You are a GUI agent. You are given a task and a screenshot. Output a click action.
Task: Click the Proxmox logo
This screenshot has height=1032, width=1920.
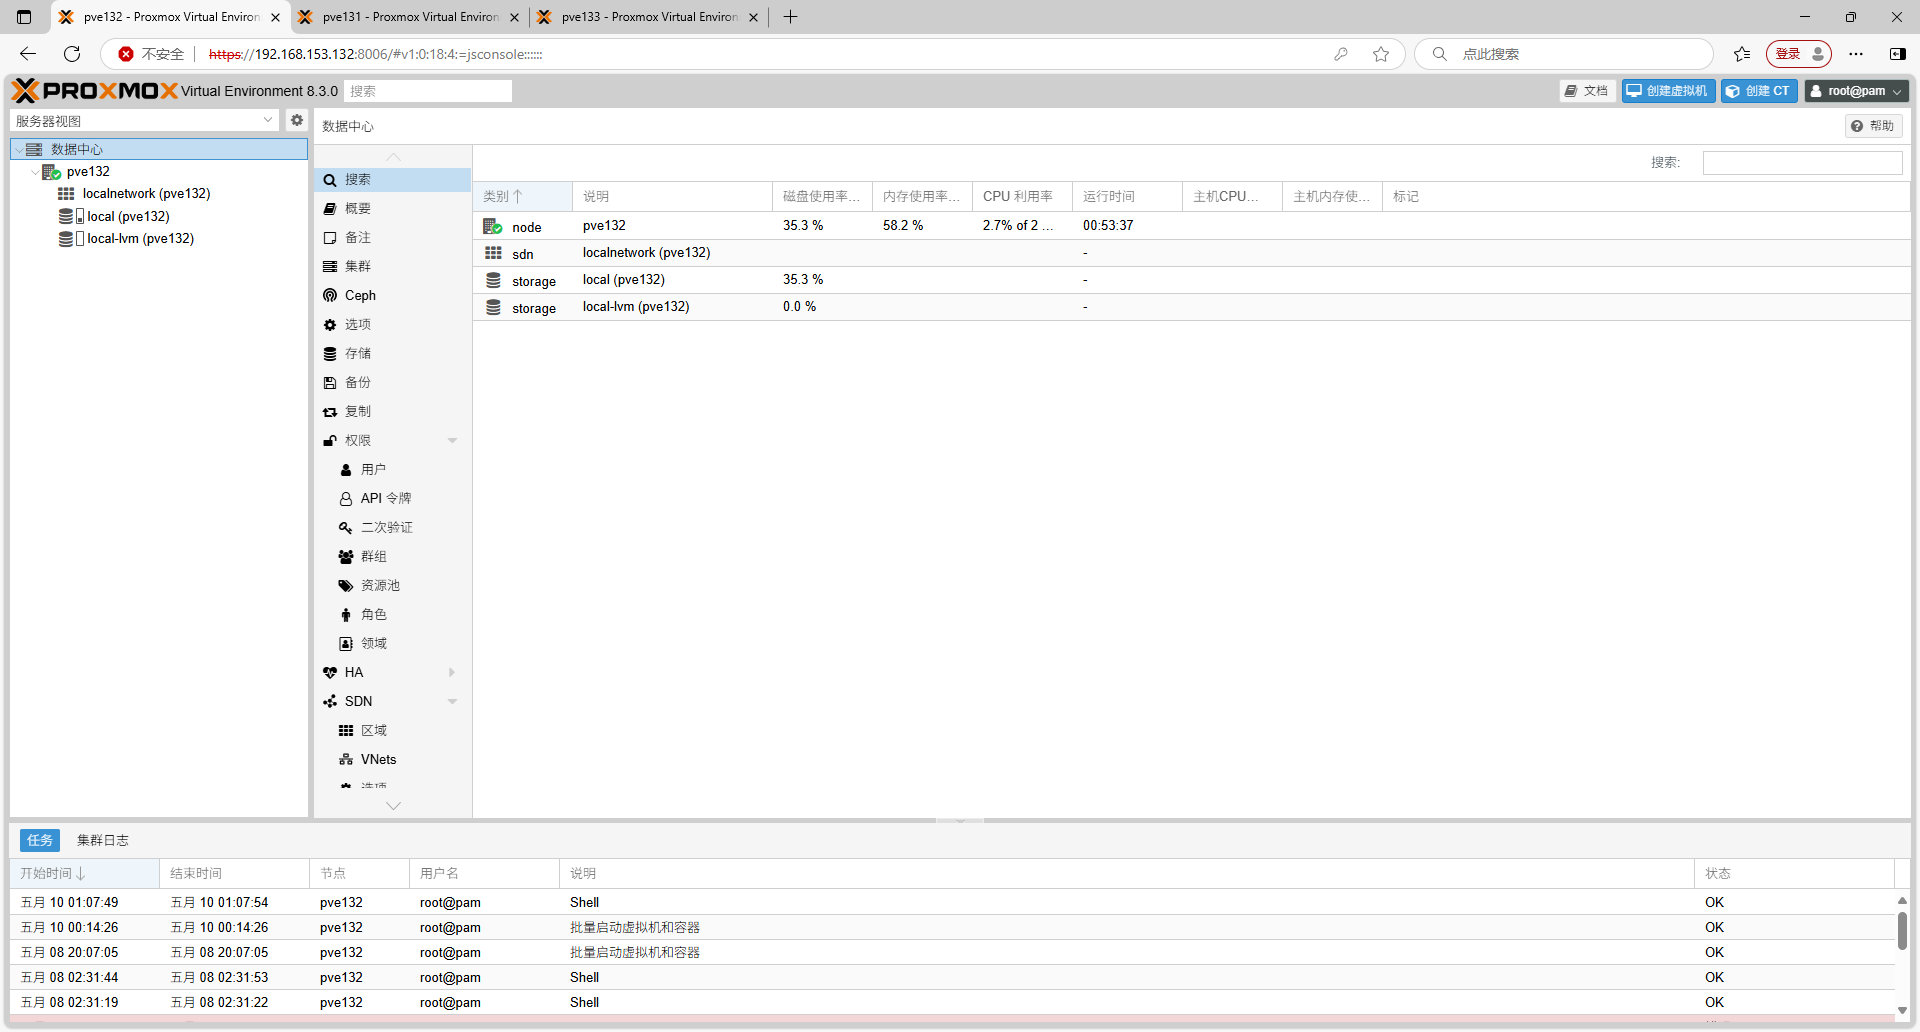[x=95, y=91]
